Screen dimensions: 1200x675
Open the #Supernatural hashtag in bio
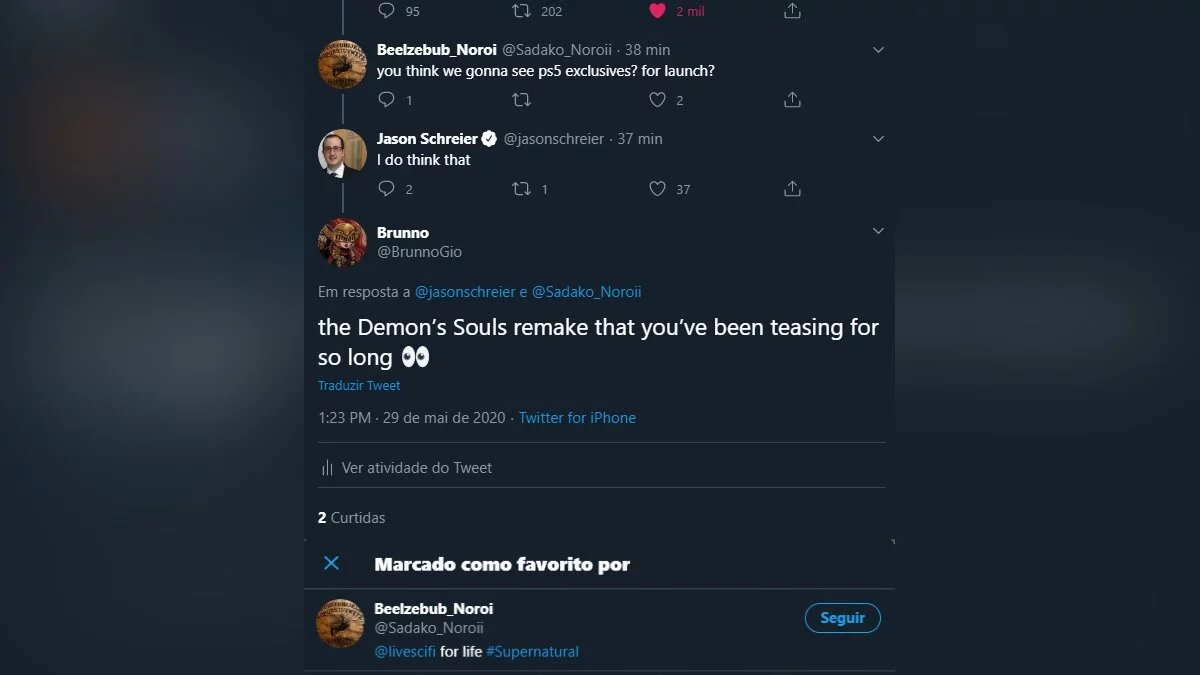pos(532,652)
